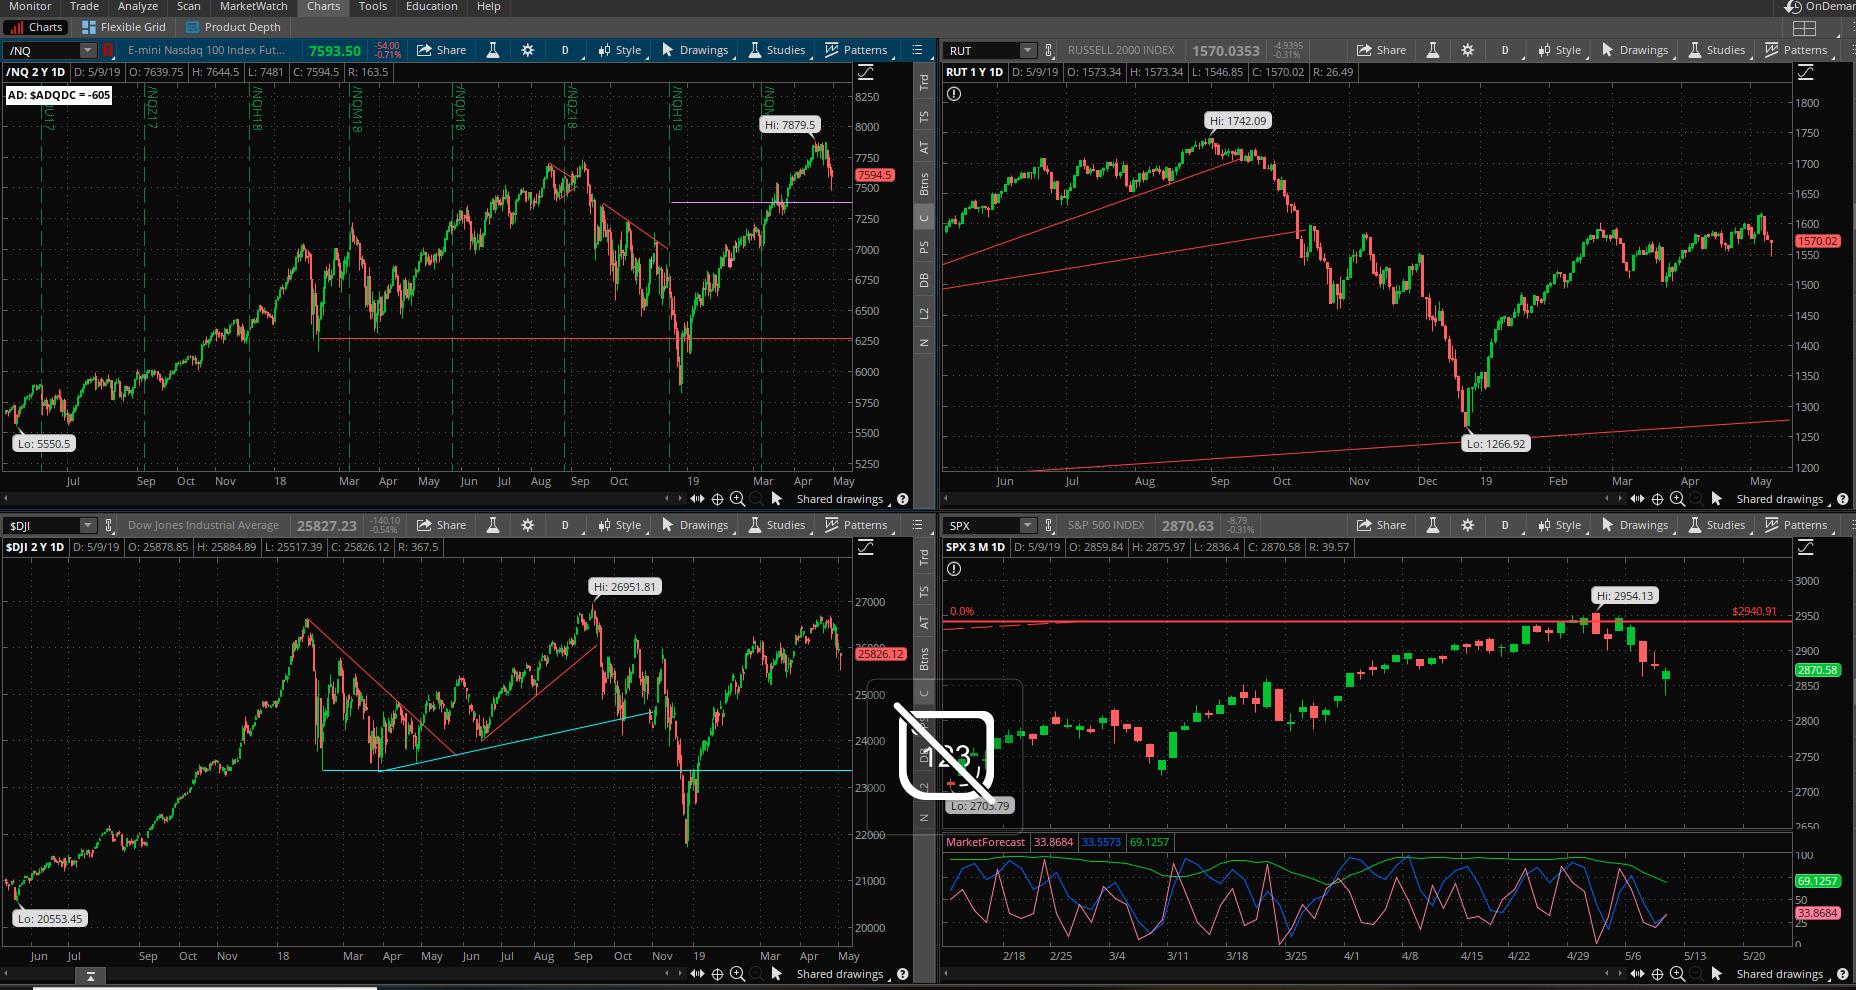Click Share on the SPX chart

tap(1382, 525)
